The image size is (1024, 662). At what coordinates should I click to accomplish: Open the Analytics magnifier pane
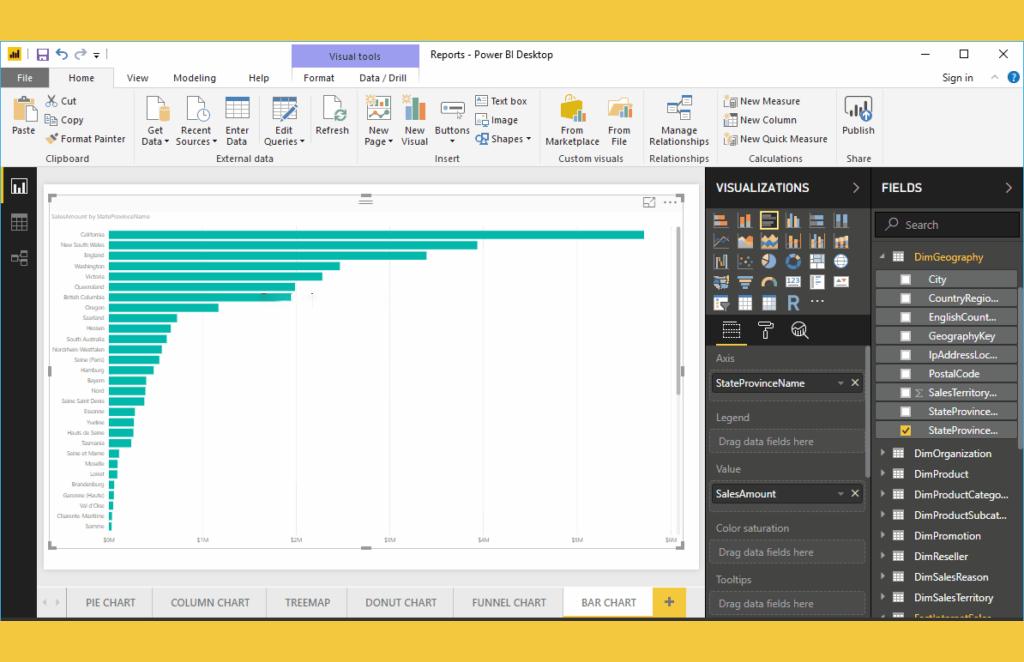click(799, 330)
